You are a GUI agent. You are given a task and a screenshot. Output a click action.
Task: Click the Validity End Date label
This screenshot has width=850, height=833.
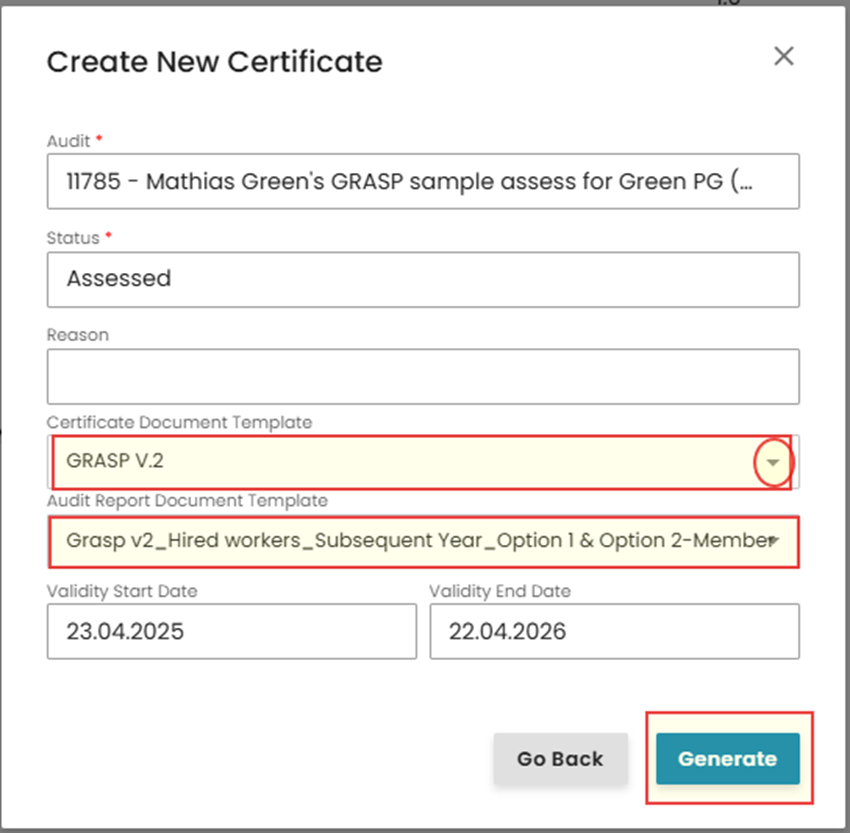[500, 591]
